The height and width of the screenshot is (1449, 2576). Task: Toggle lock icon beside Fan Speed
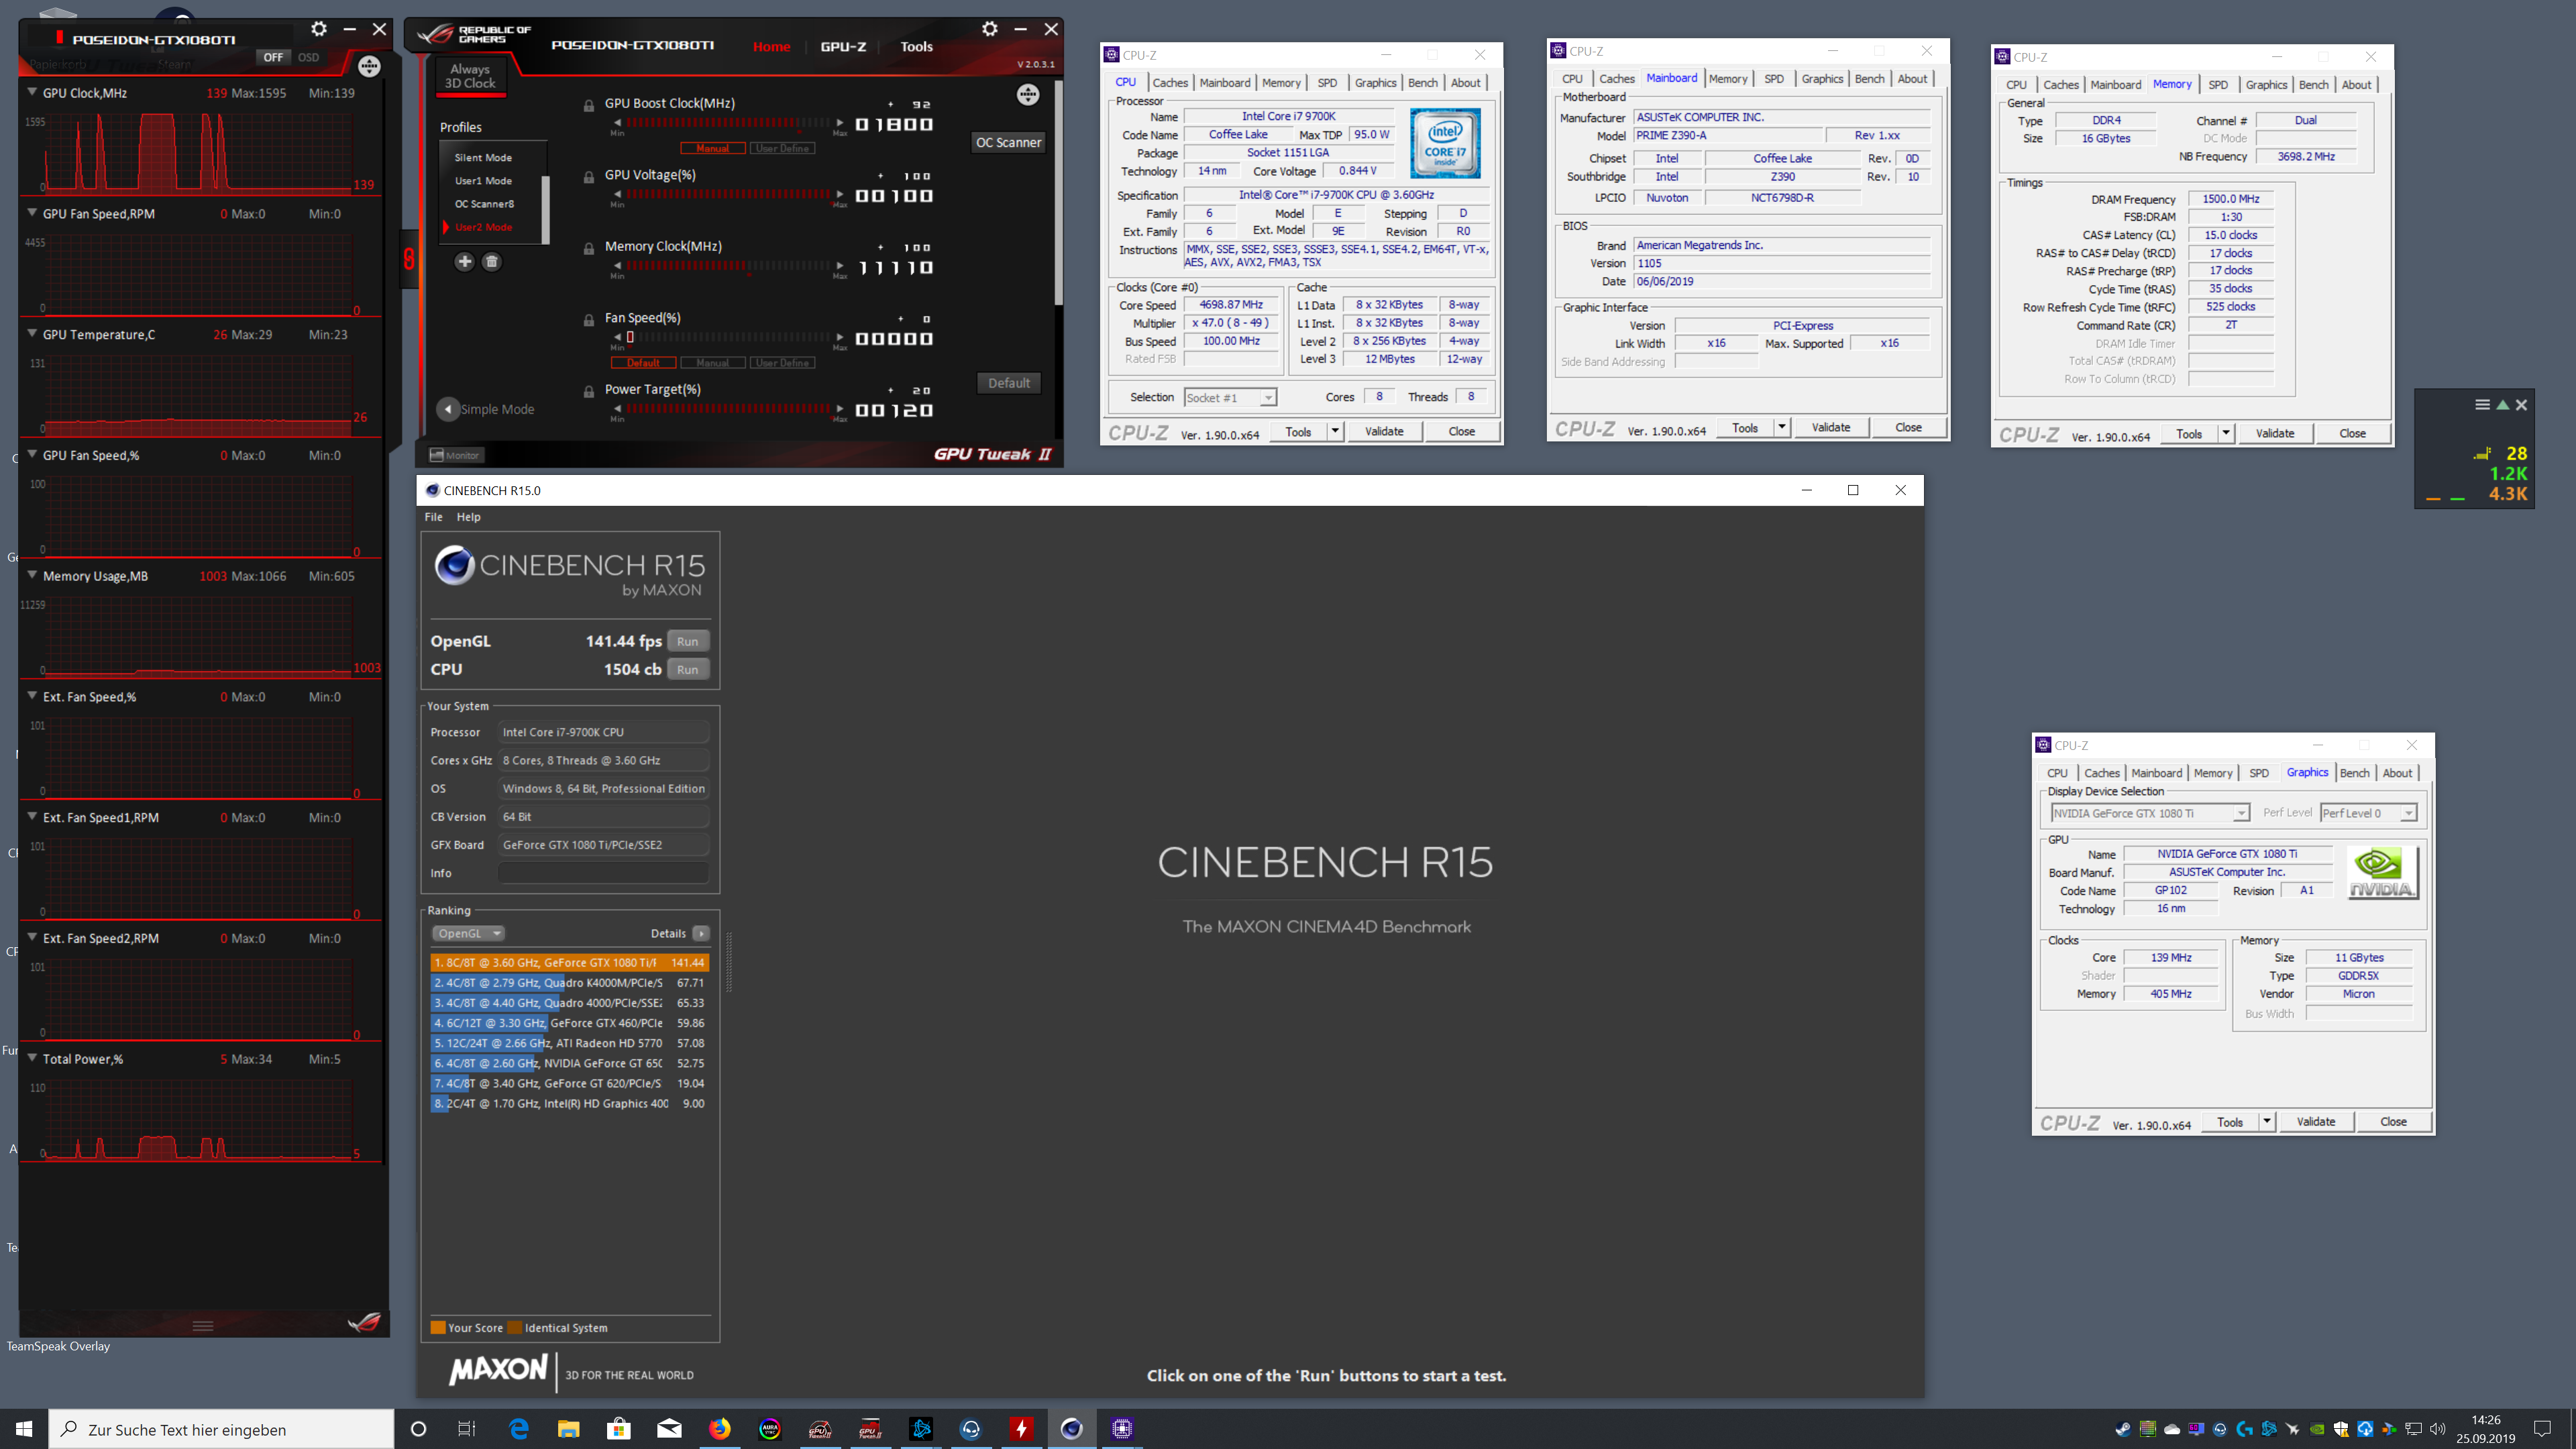point(589,320)
